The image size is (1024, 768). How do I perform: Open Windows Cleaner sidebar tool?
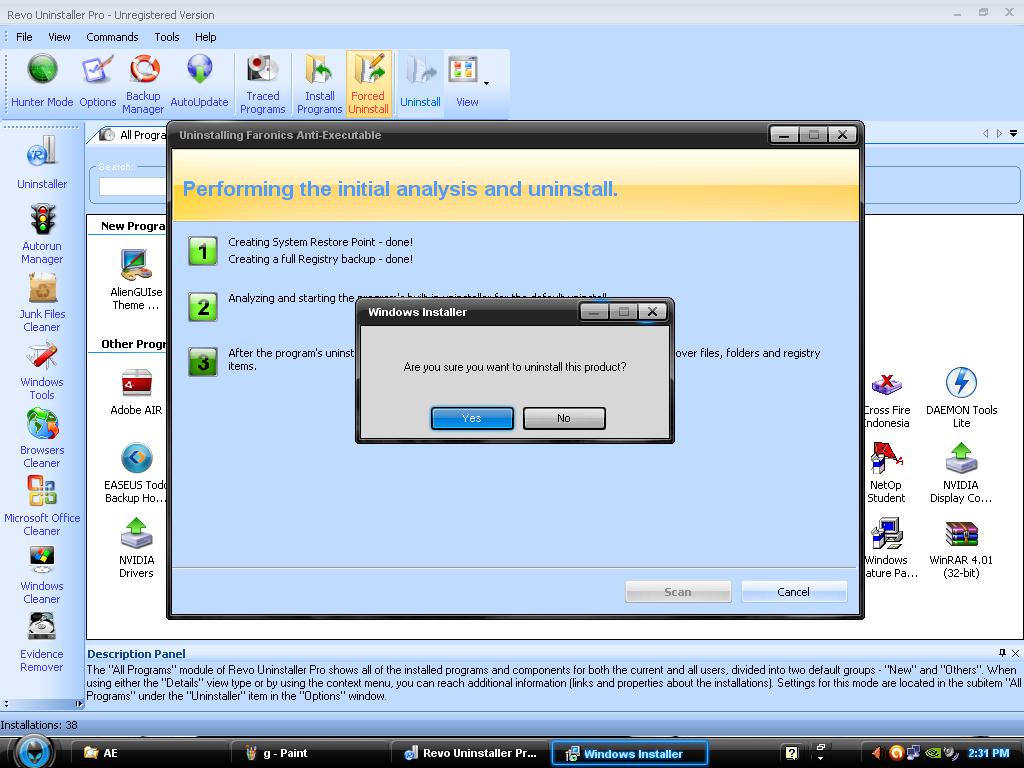click(x=42, y=574)
